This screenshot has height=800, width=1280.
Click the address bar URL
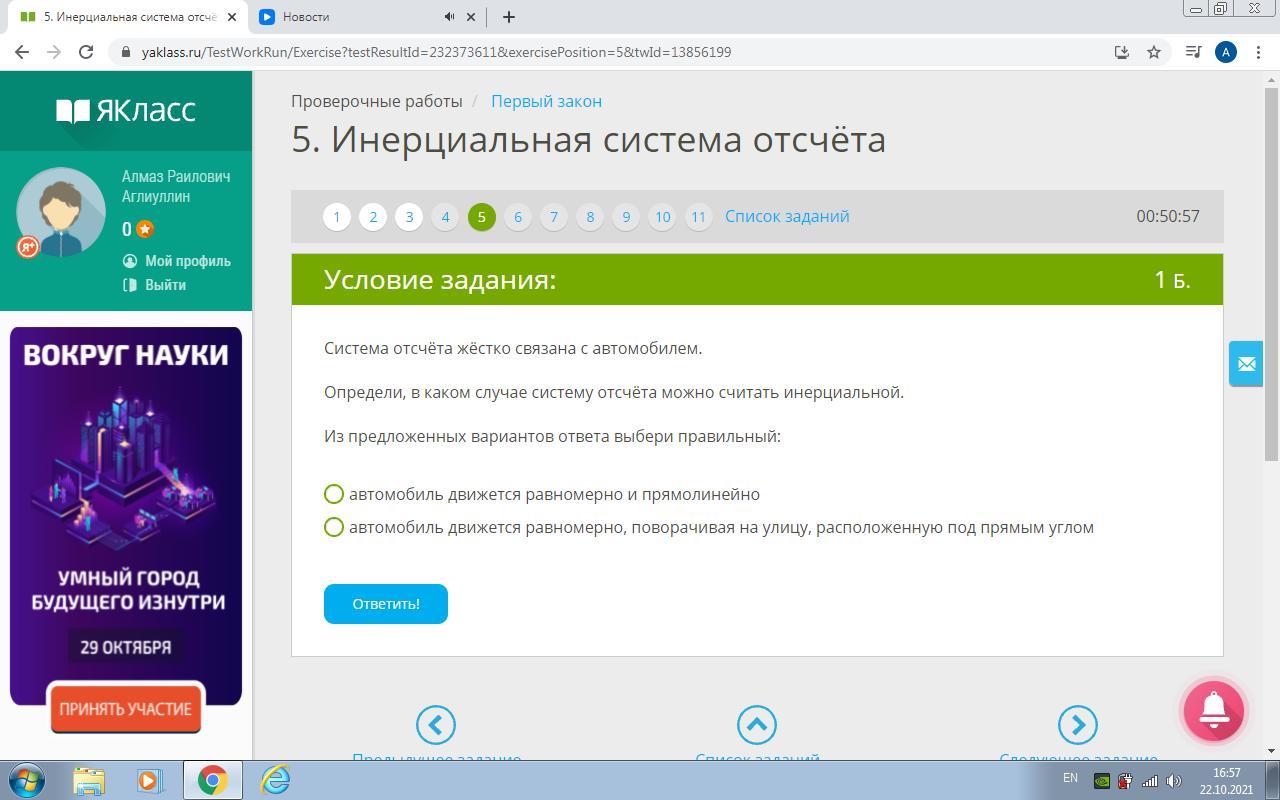436,52
